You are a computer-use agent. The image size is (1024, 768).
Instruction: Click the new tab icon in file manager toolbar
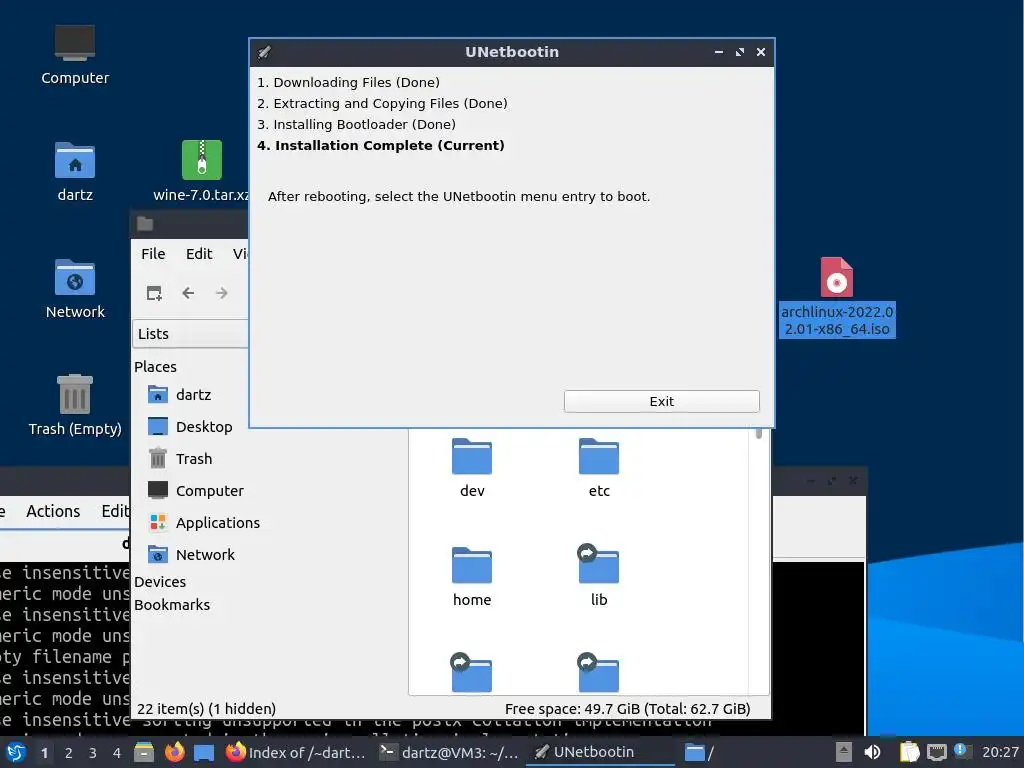[154, 293]
